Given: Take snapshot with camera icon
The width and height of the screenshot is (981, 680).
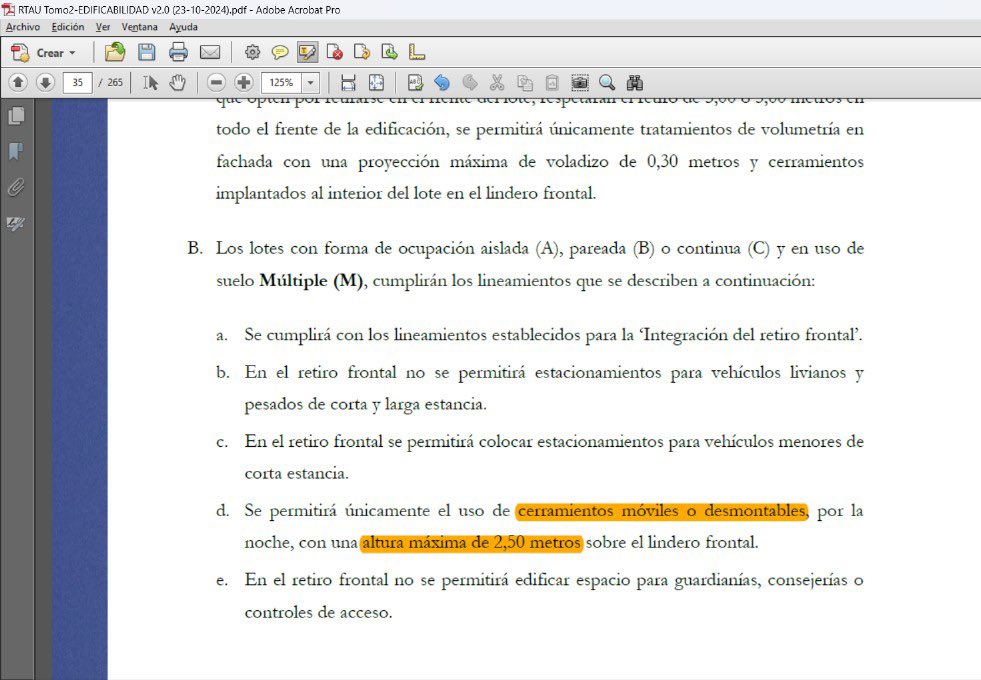Looking at the screenshot, I should pyautogui.click(x=580, y=83).
